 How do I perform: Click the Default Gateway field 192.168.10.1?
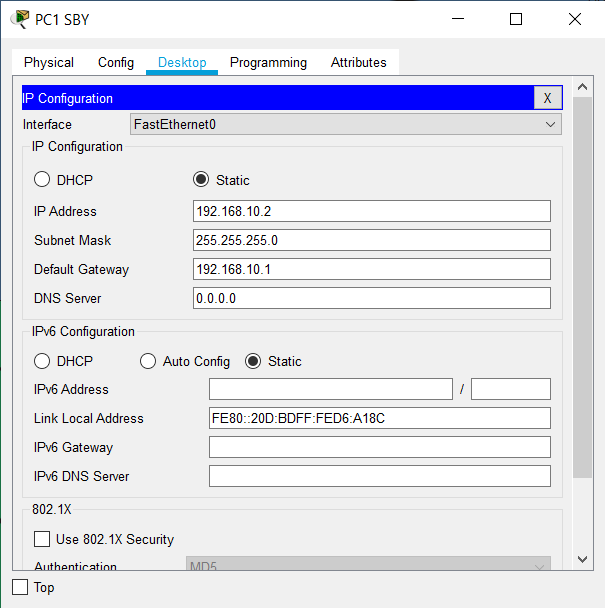(x=372, y=269)
